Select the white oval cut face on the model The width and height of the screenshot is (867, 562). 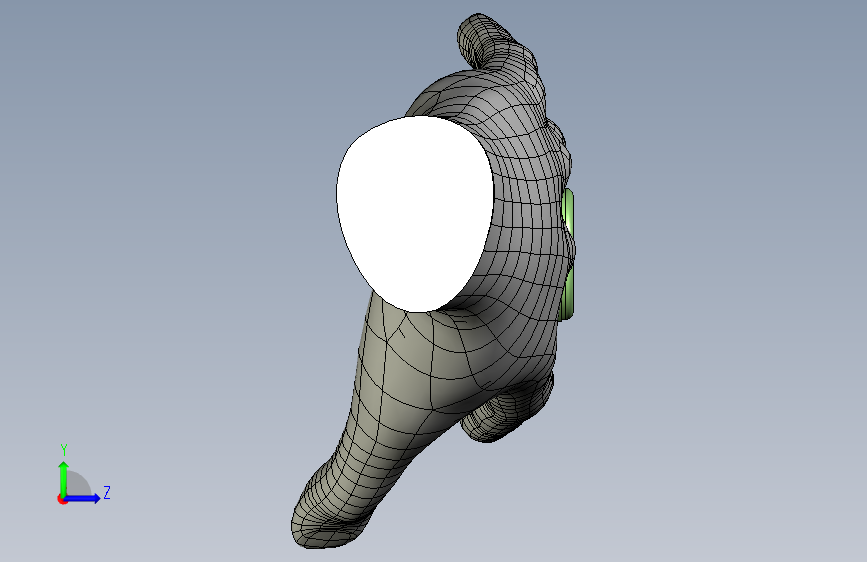pos(415,213)
